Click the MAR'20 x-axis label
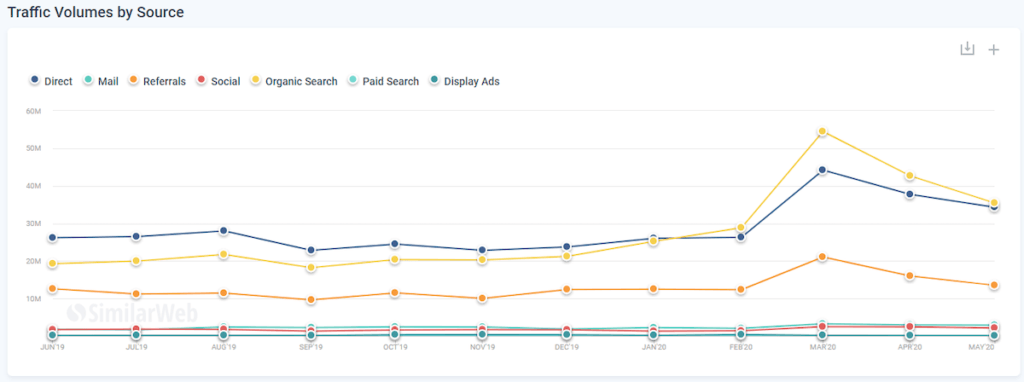Viewport: 1024px width, 382px height. click(822, 347)
